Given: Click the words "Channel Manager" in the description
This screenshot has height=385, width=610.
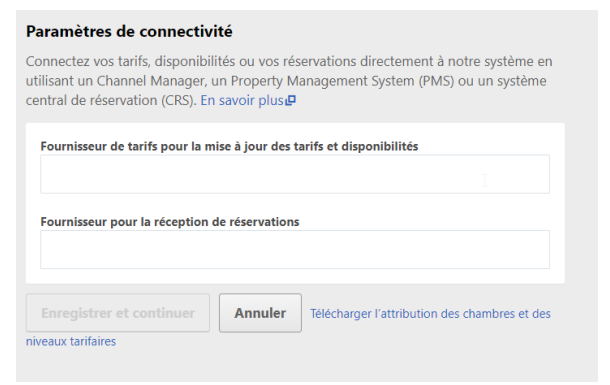Looking at the screenshot, I should 150,81.
